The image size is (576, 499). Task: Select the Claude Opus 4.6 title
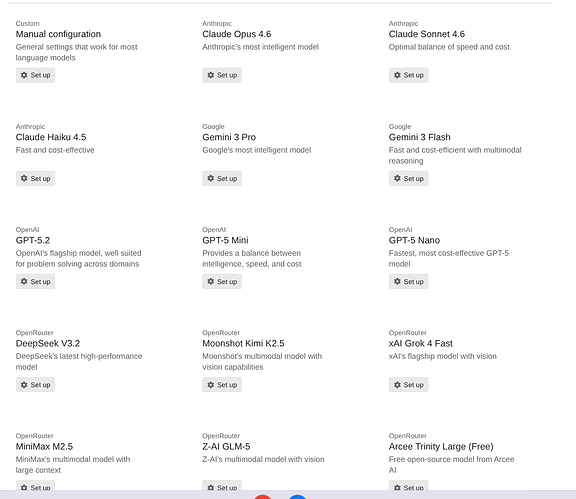click(x=237, y=34)
